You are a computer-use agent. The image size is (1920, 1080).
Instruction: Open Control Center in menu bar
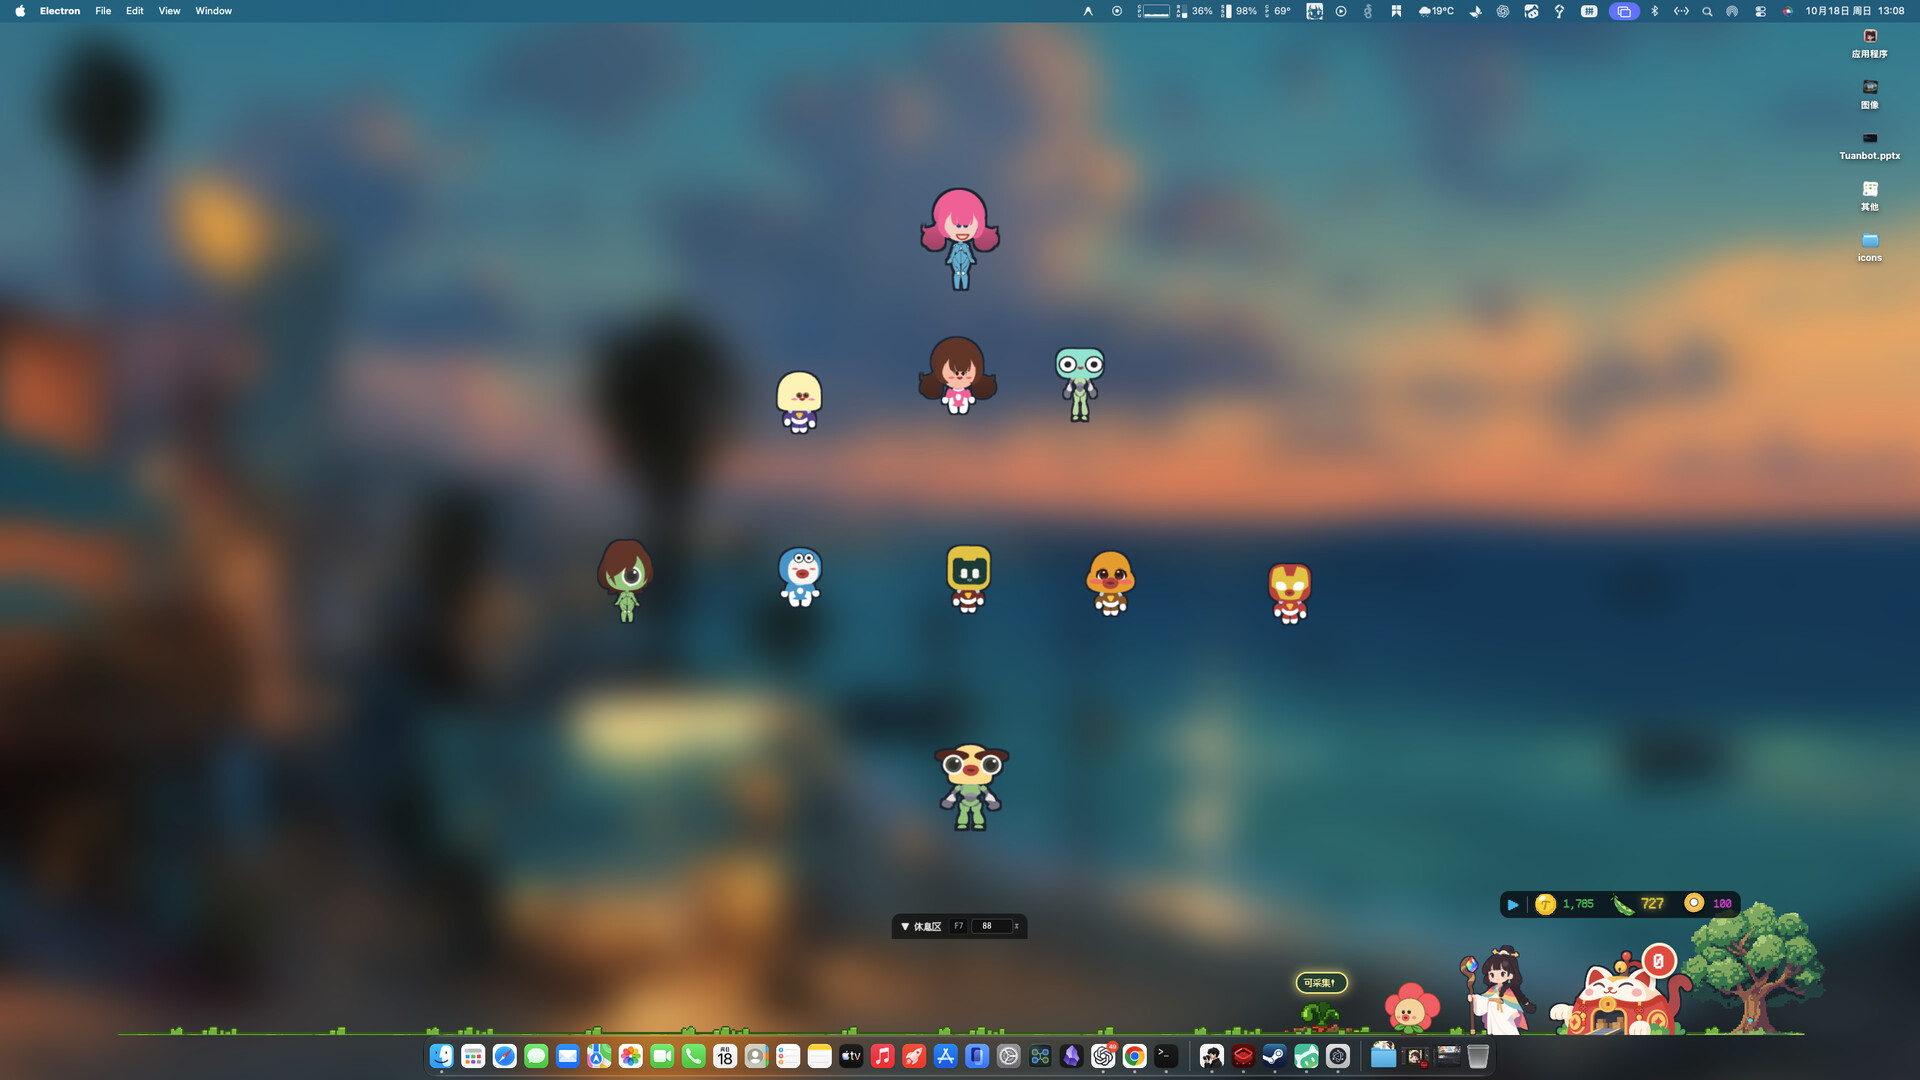pos(1760,11)
